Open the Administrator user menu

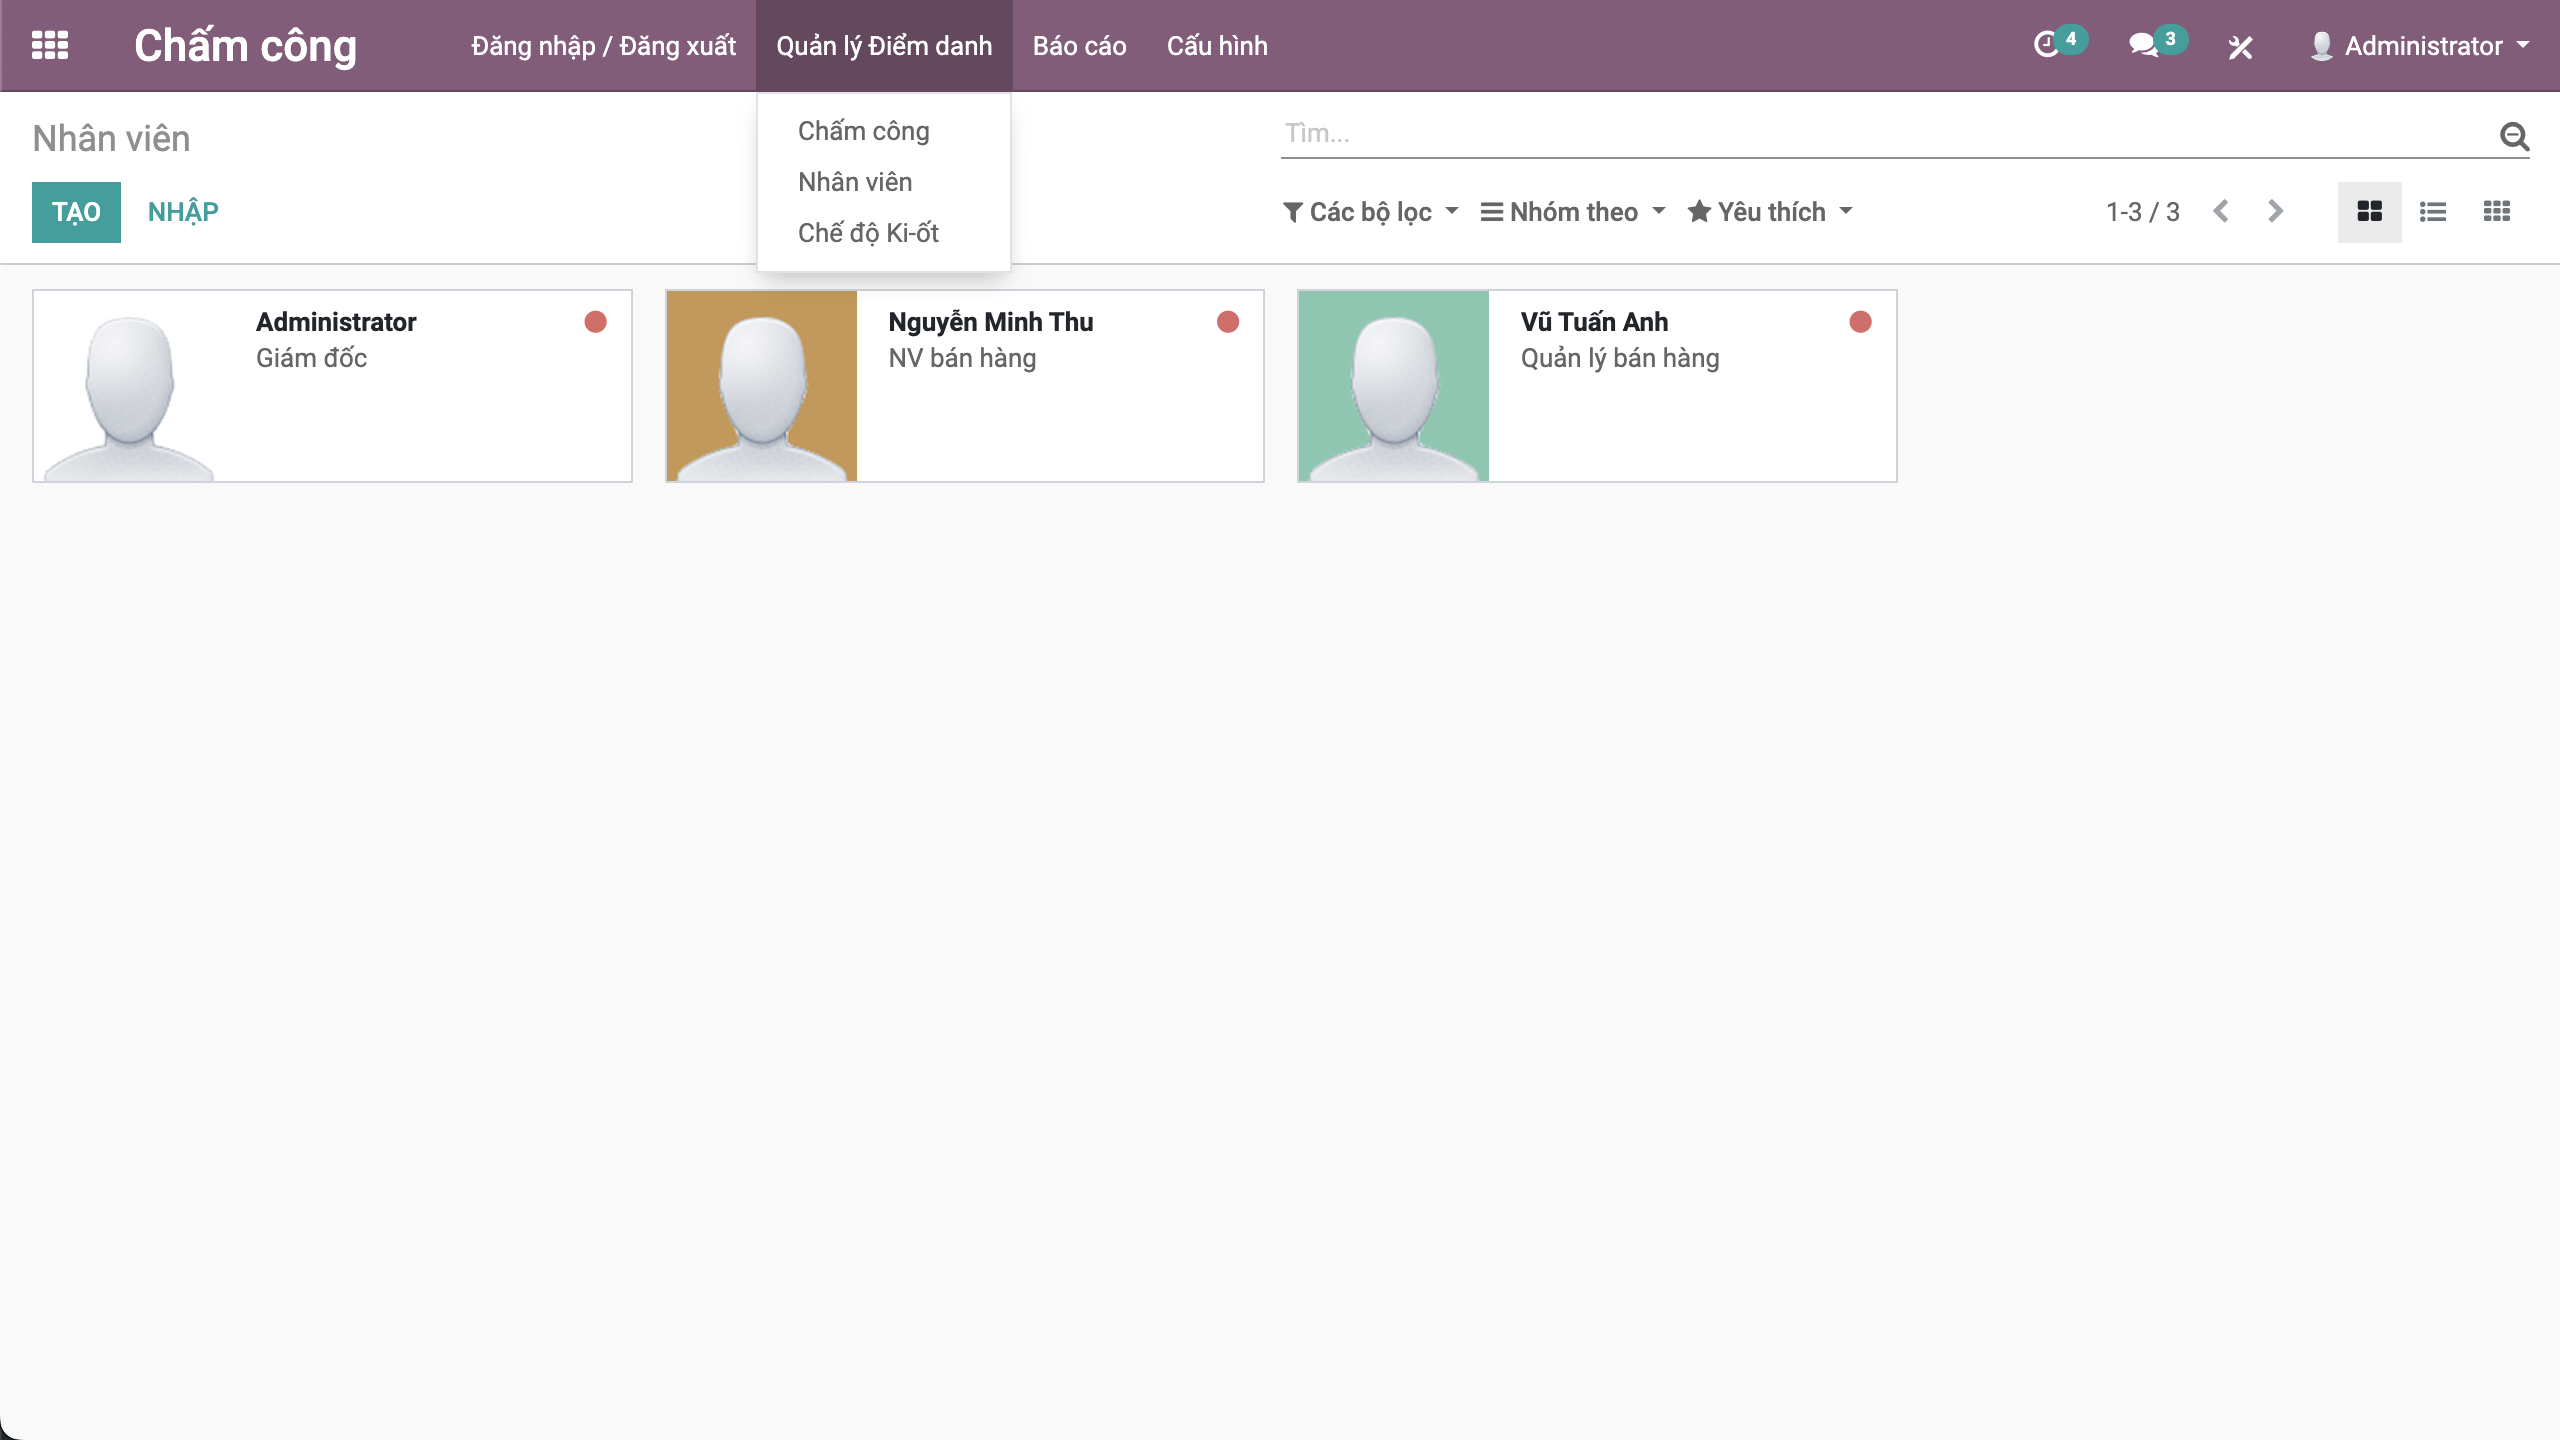(x=2420, y=46)
